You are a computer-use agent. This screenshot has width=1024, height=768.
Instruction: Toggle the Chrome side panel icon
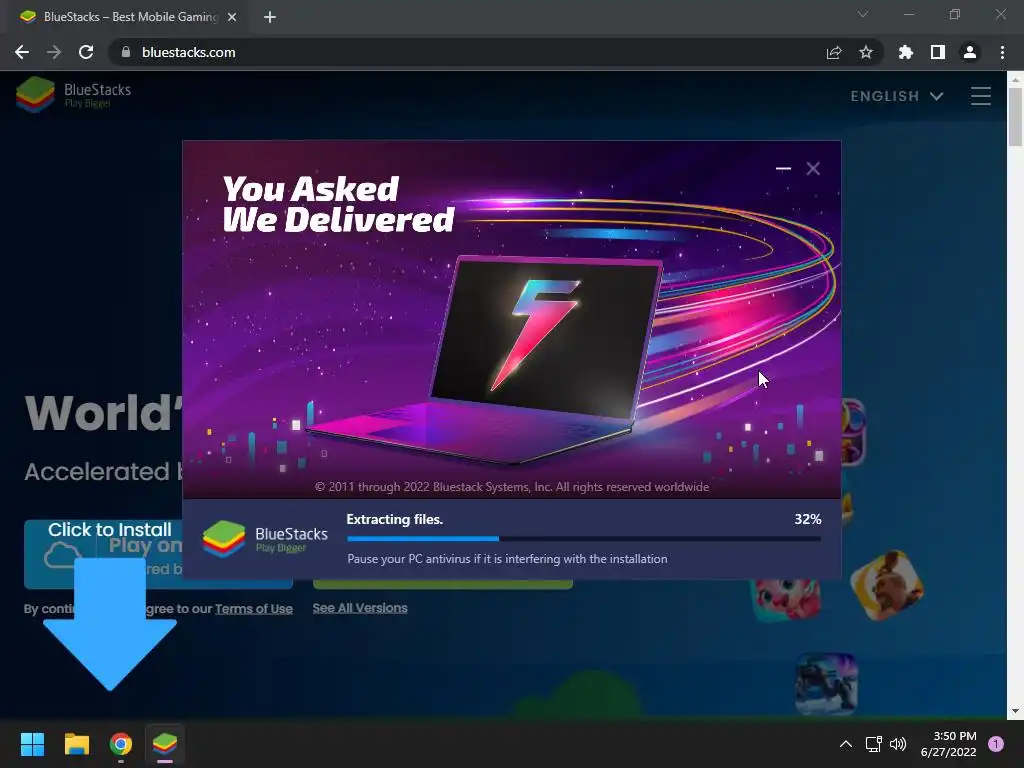[938, 52]
